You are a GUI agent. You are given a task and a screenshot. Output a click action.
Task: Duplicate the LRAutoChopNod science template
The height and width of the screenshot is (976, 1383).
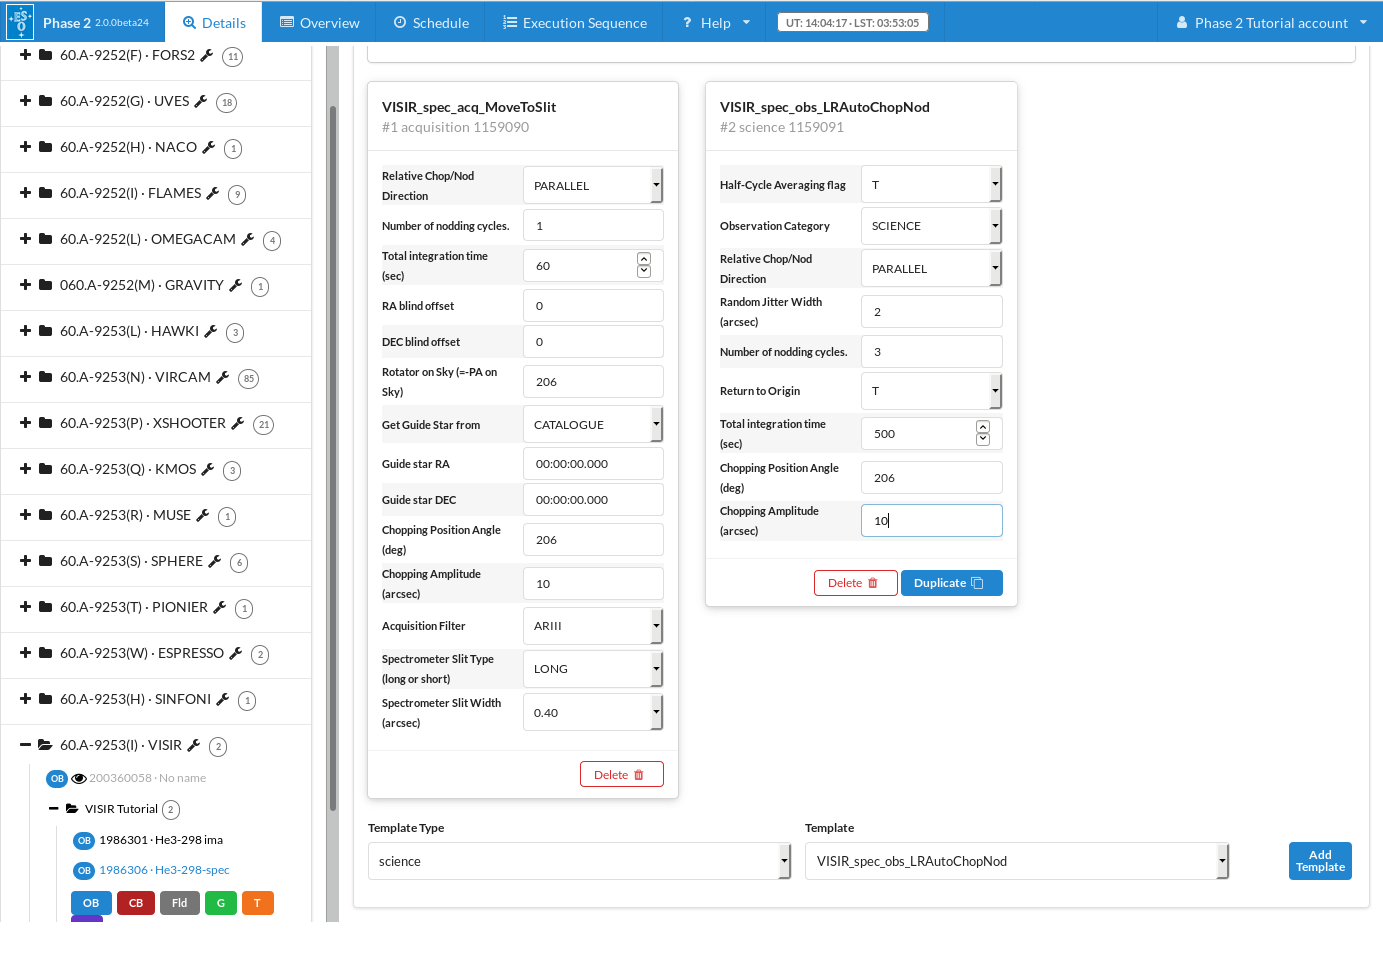point(950,583)
